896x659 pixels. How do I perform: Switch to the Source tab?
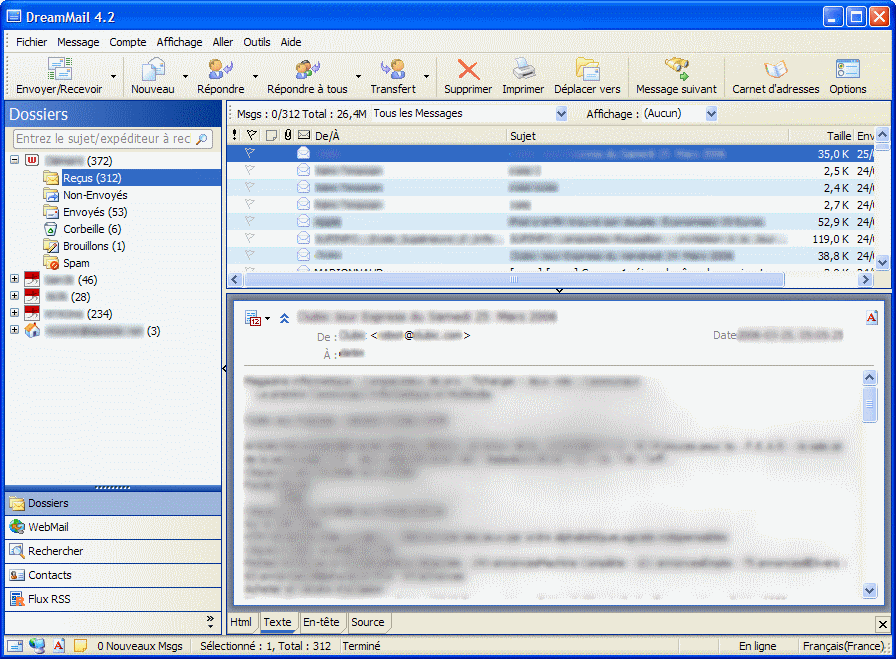click(368, 622)
